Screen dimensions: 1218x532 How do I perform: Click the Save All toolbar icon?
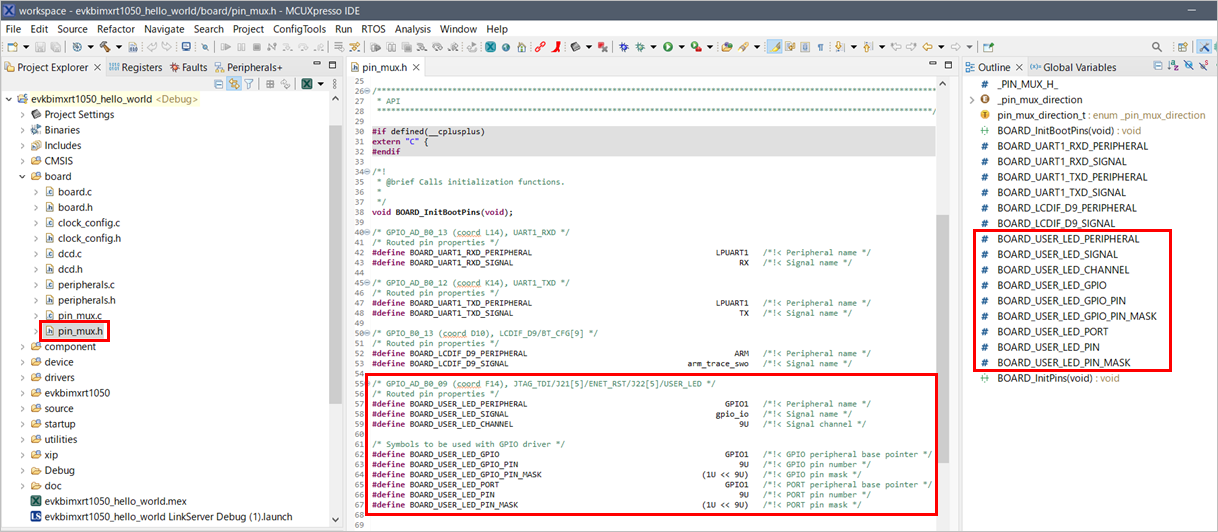point(57,46)
